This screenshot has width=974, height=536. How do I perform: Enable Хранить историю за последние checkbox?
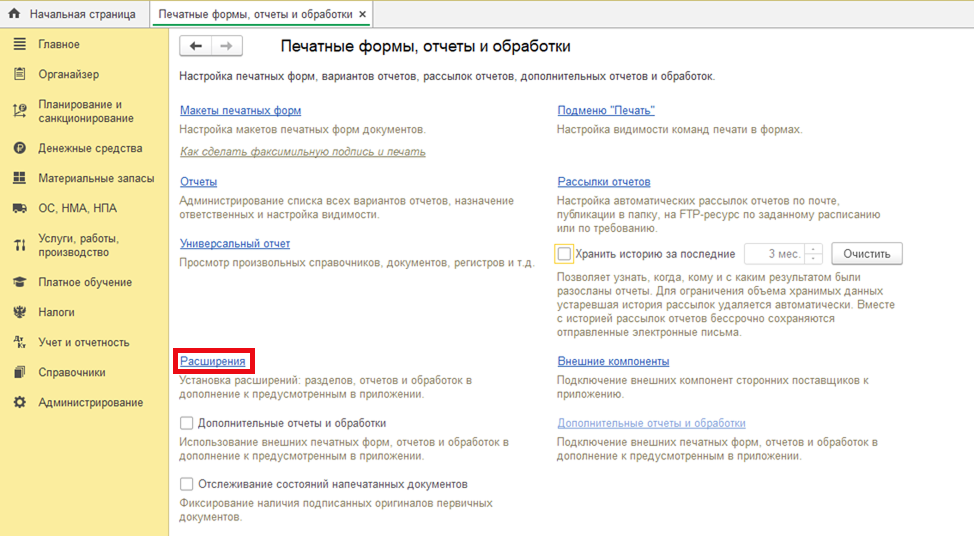coord(564,254)
